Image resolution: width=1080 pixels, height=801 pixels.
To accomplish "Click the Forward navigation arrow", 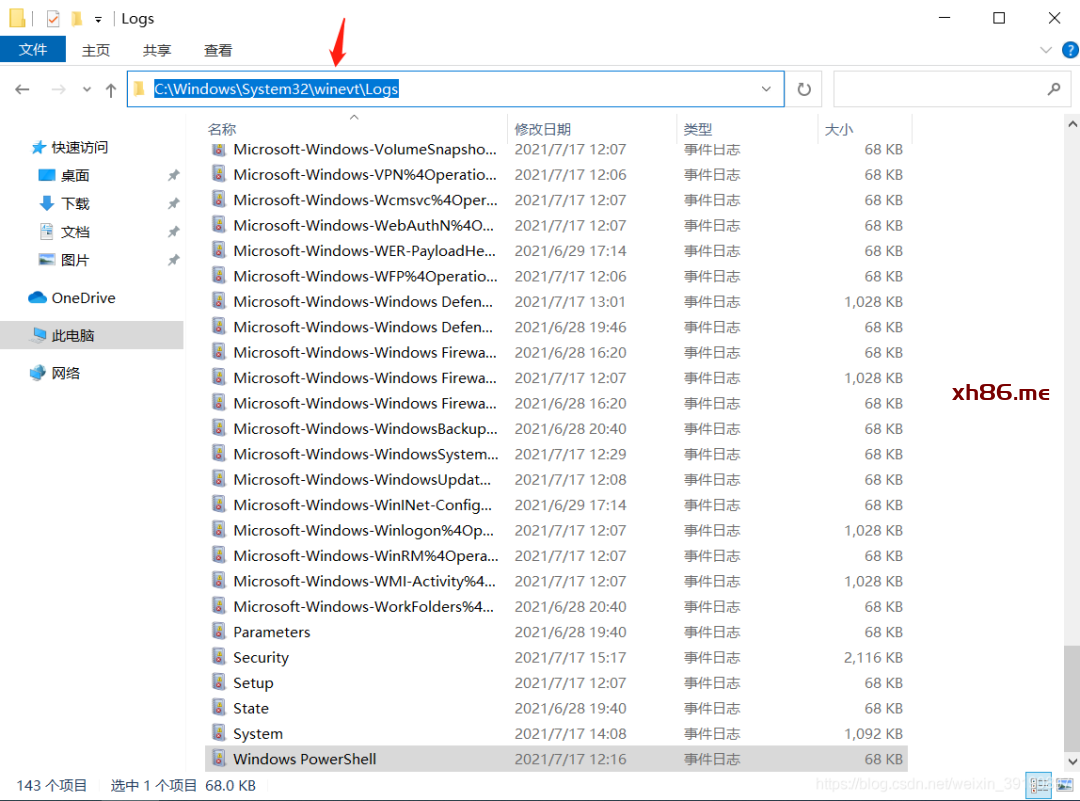I will coord(59,90).
